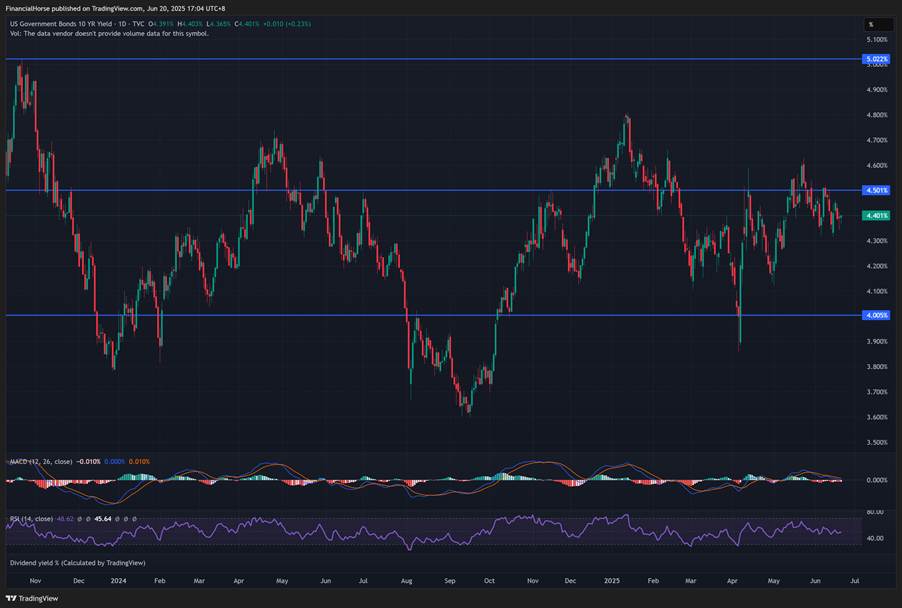This screenshot has width=902, height=608.
Task: Open the MACD (12, 26, close) indicator legend
Action: (41, 462)
